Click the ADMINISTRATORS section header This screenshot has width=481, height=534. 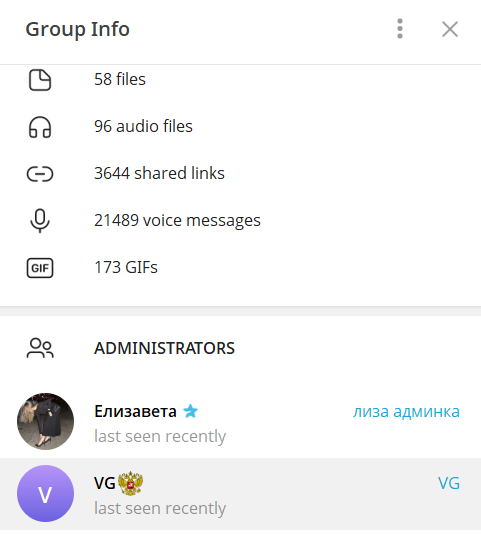[x=164, y=348]
